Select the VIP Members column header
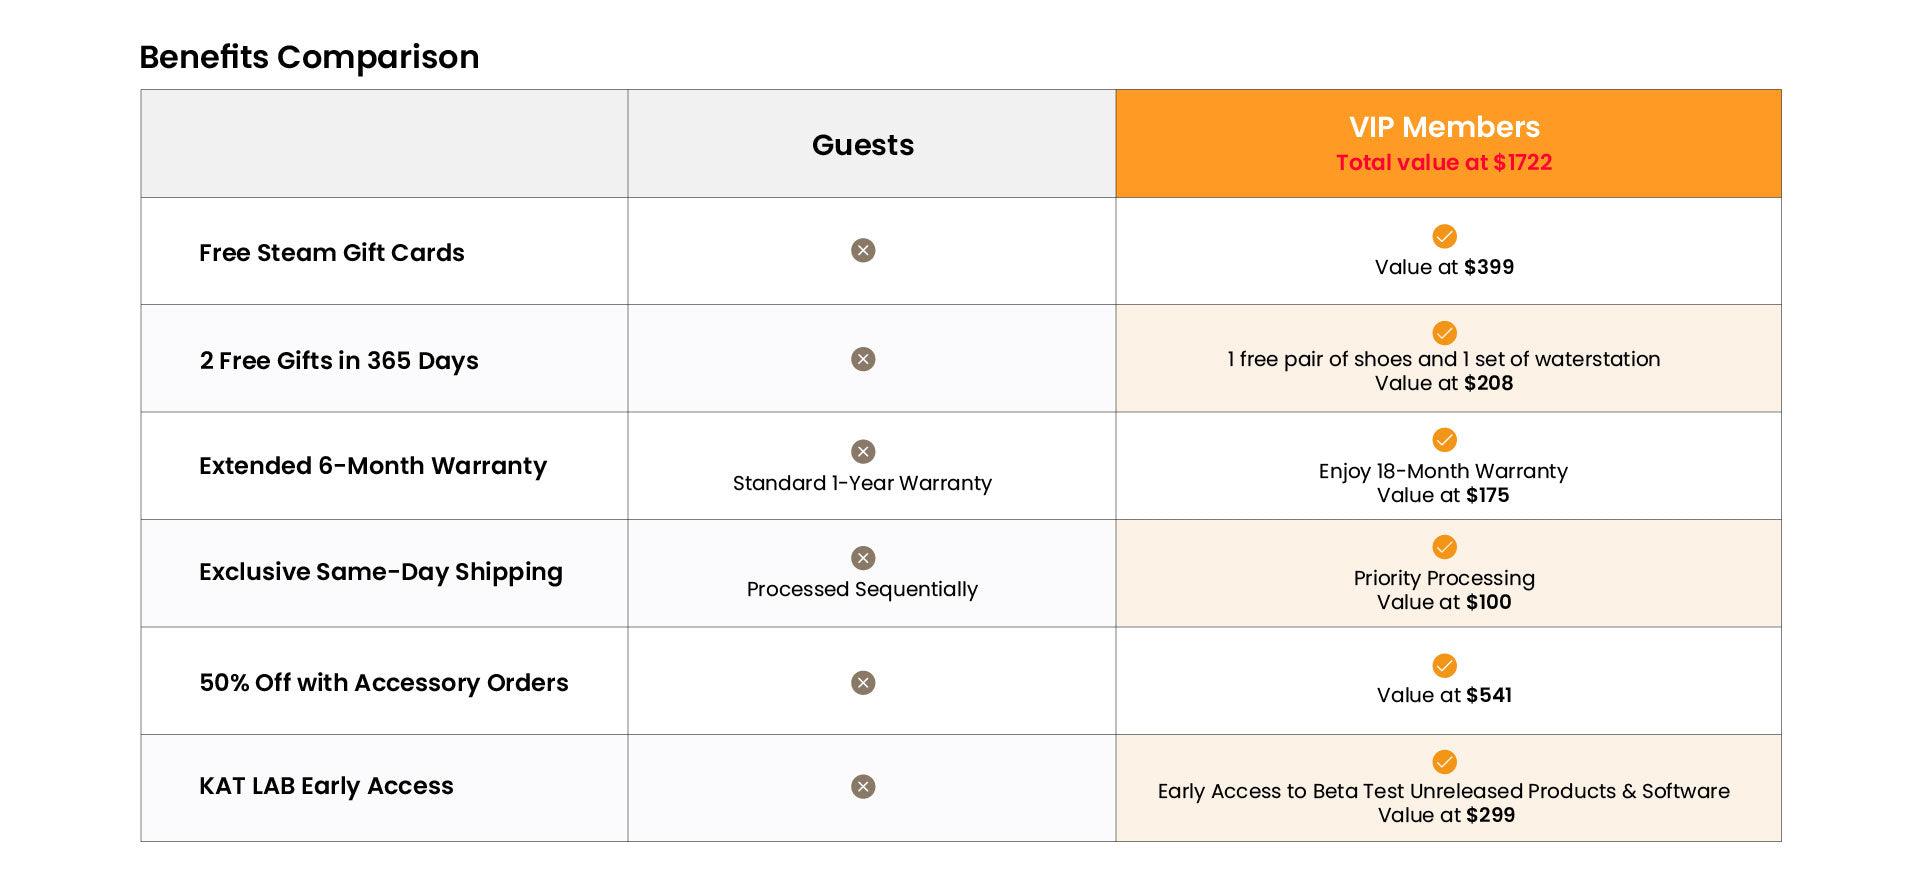1920x882 pixels. (1444, 128)
